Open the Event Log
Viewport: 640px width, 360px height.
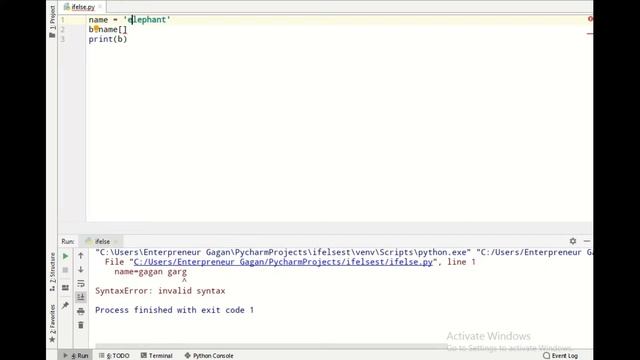(x=560, y=356)
